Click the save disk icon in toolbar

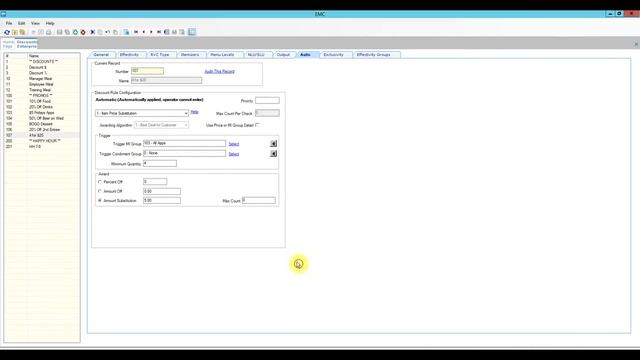click(x=60, y=32)
